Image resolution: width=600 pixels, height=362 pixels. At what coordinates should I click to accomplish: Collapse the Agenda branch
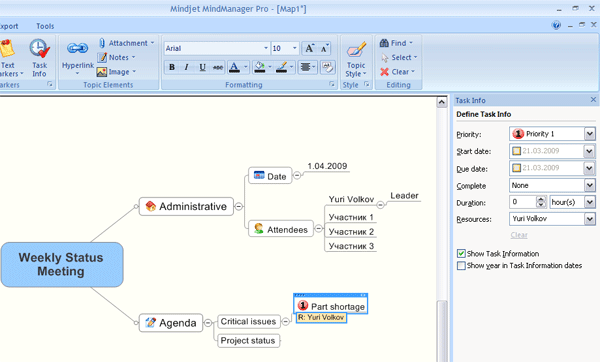pos(208,323)
